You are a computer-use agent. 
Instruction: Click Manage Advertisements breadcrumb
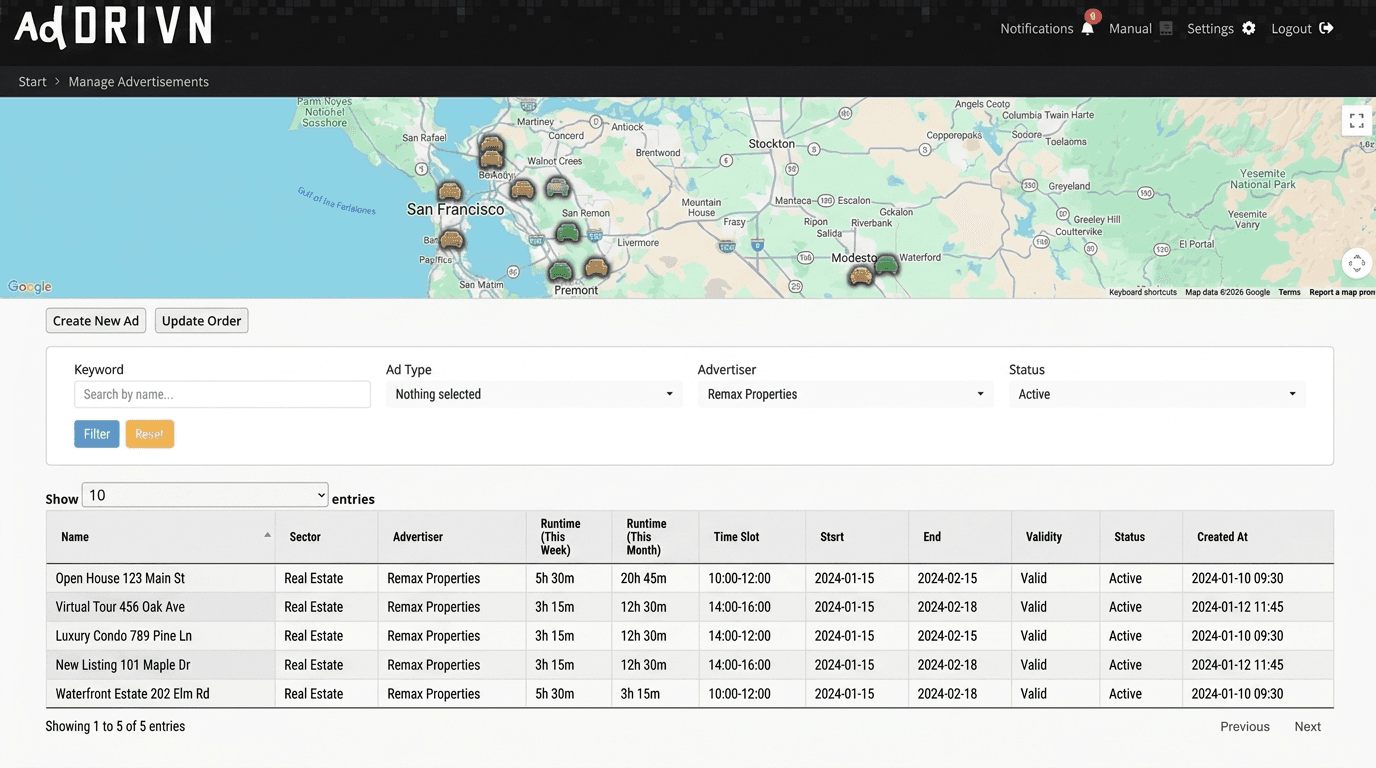tap(138, 82)
